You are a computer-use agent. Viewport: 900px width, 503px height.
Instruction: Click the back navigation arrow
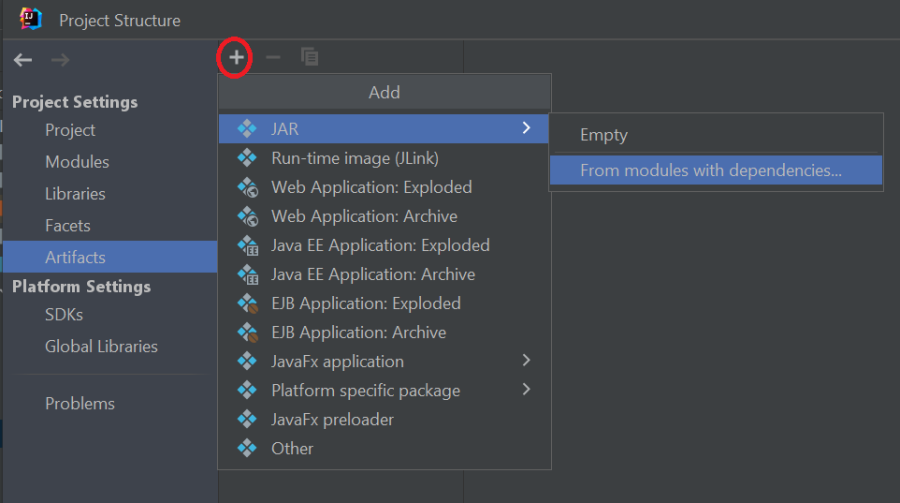23,60
